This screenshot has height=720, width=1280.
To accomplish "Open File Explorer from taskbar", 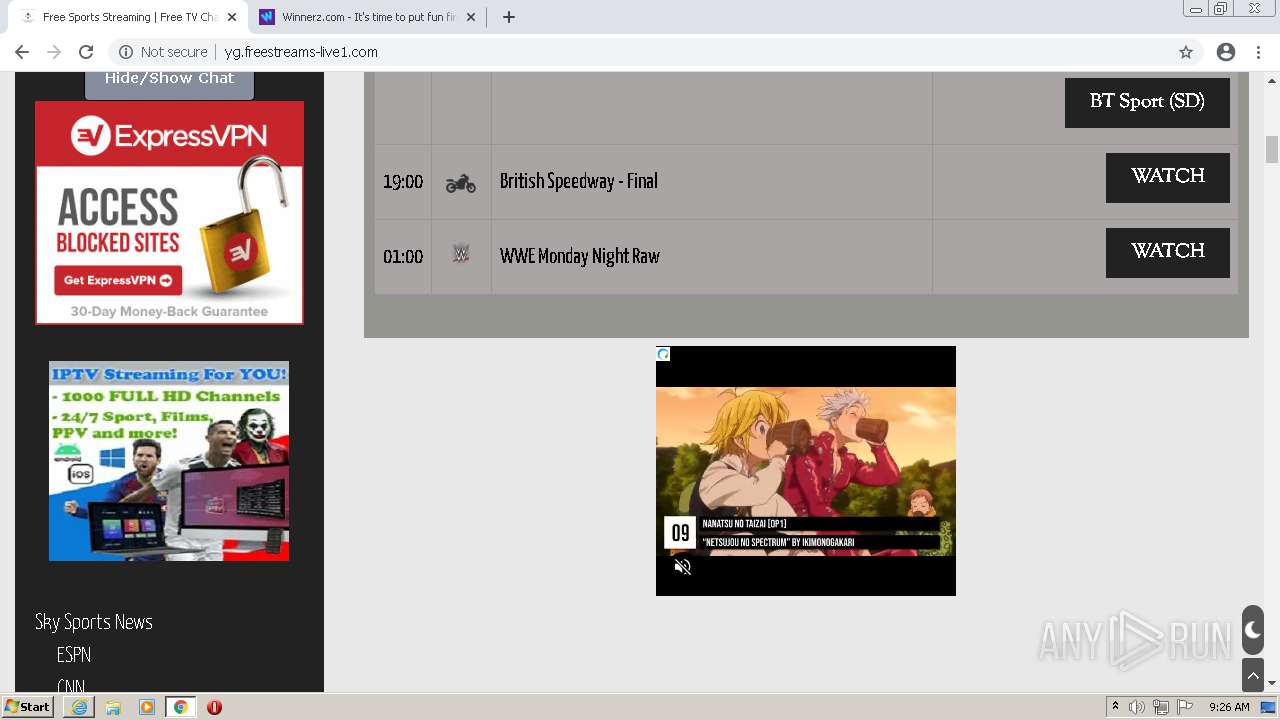I will click(x=113, y=707).
